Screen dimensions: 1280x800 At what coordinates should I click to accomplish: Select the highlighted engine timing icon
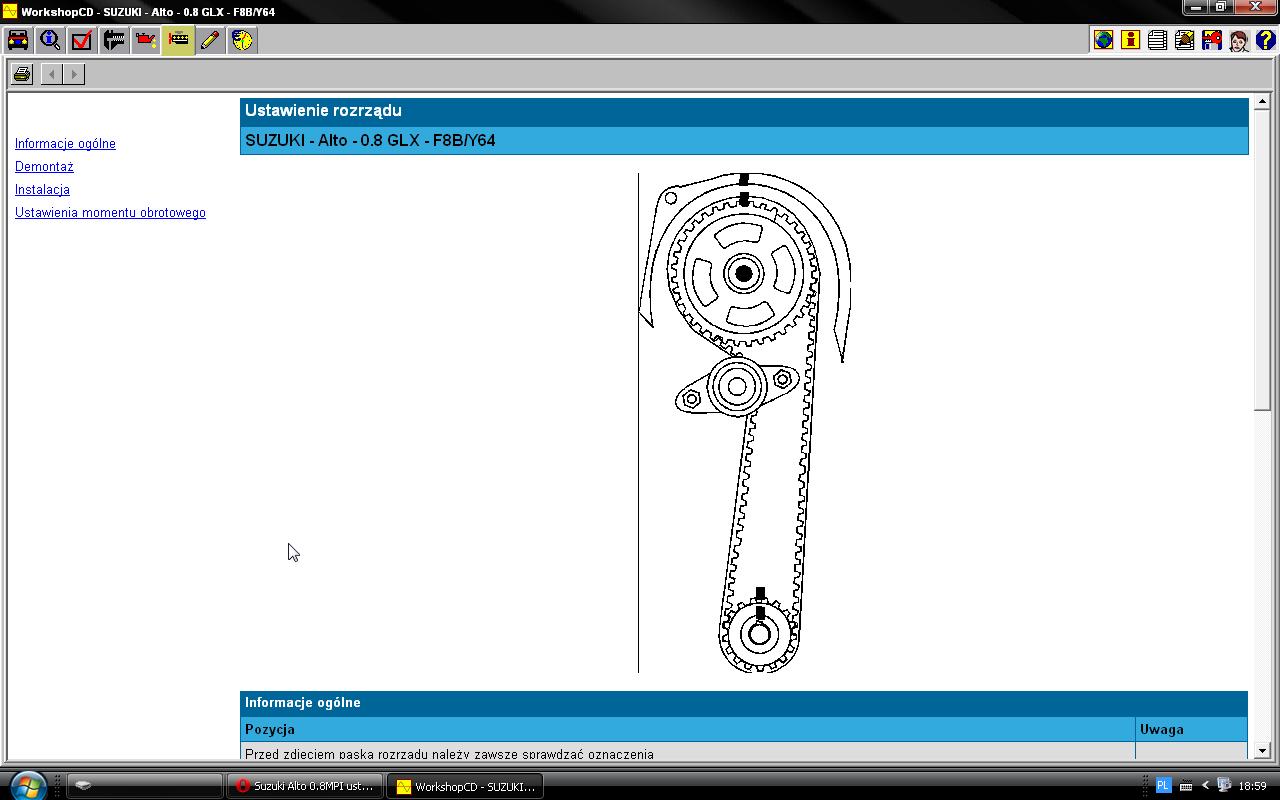click(178, 40)
